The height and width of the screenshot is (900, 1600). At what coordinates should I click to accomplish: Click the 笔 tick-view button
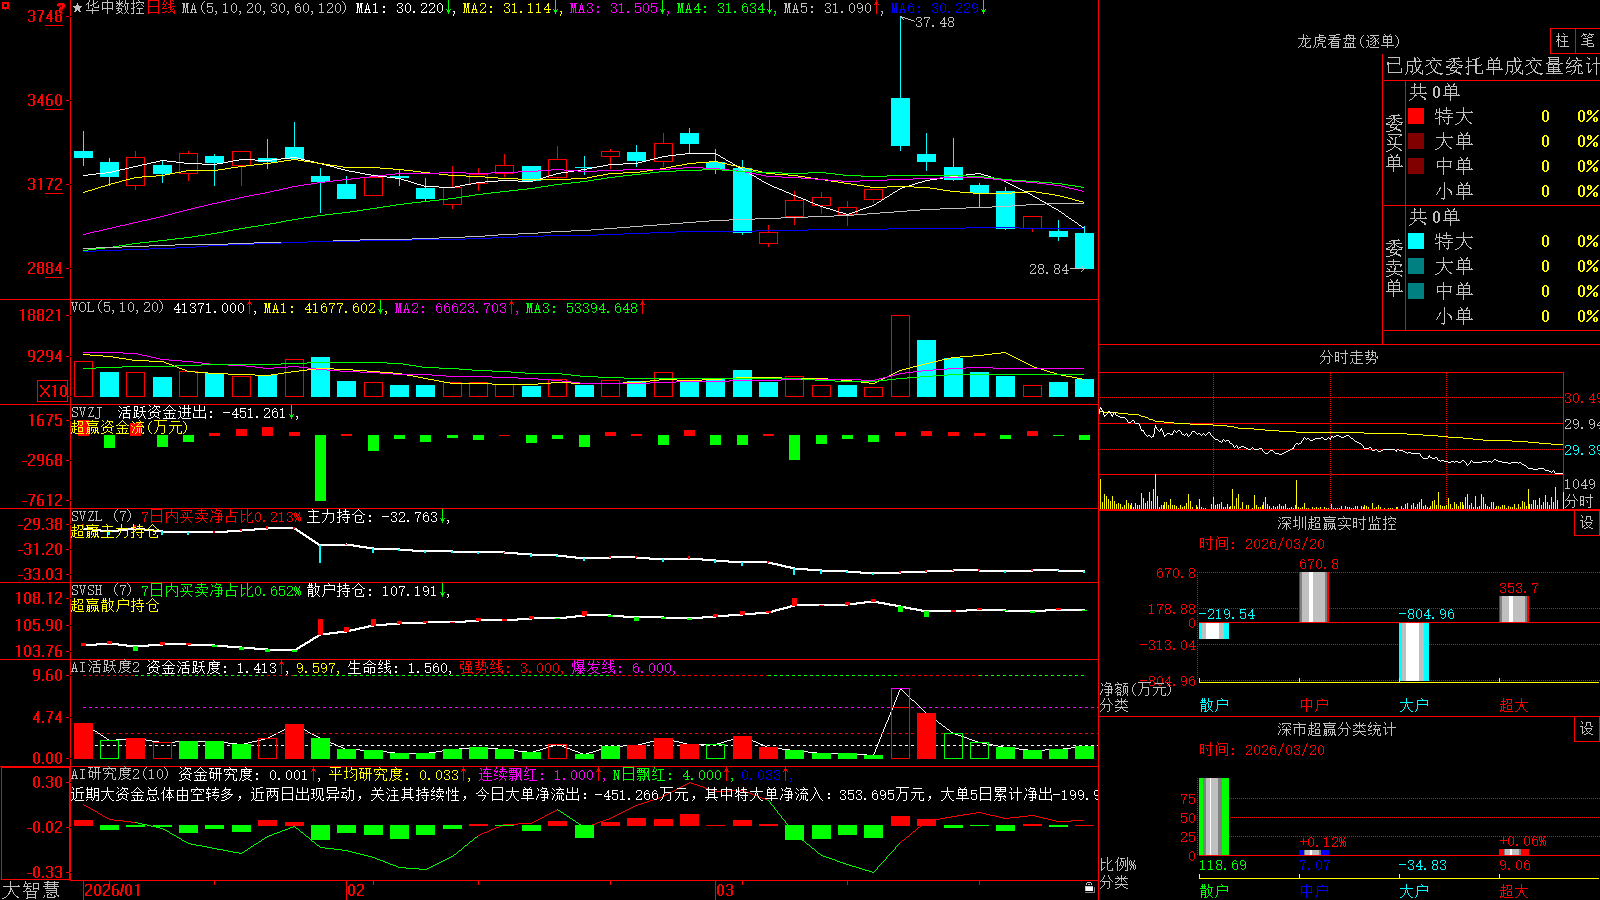(1587, 41)
